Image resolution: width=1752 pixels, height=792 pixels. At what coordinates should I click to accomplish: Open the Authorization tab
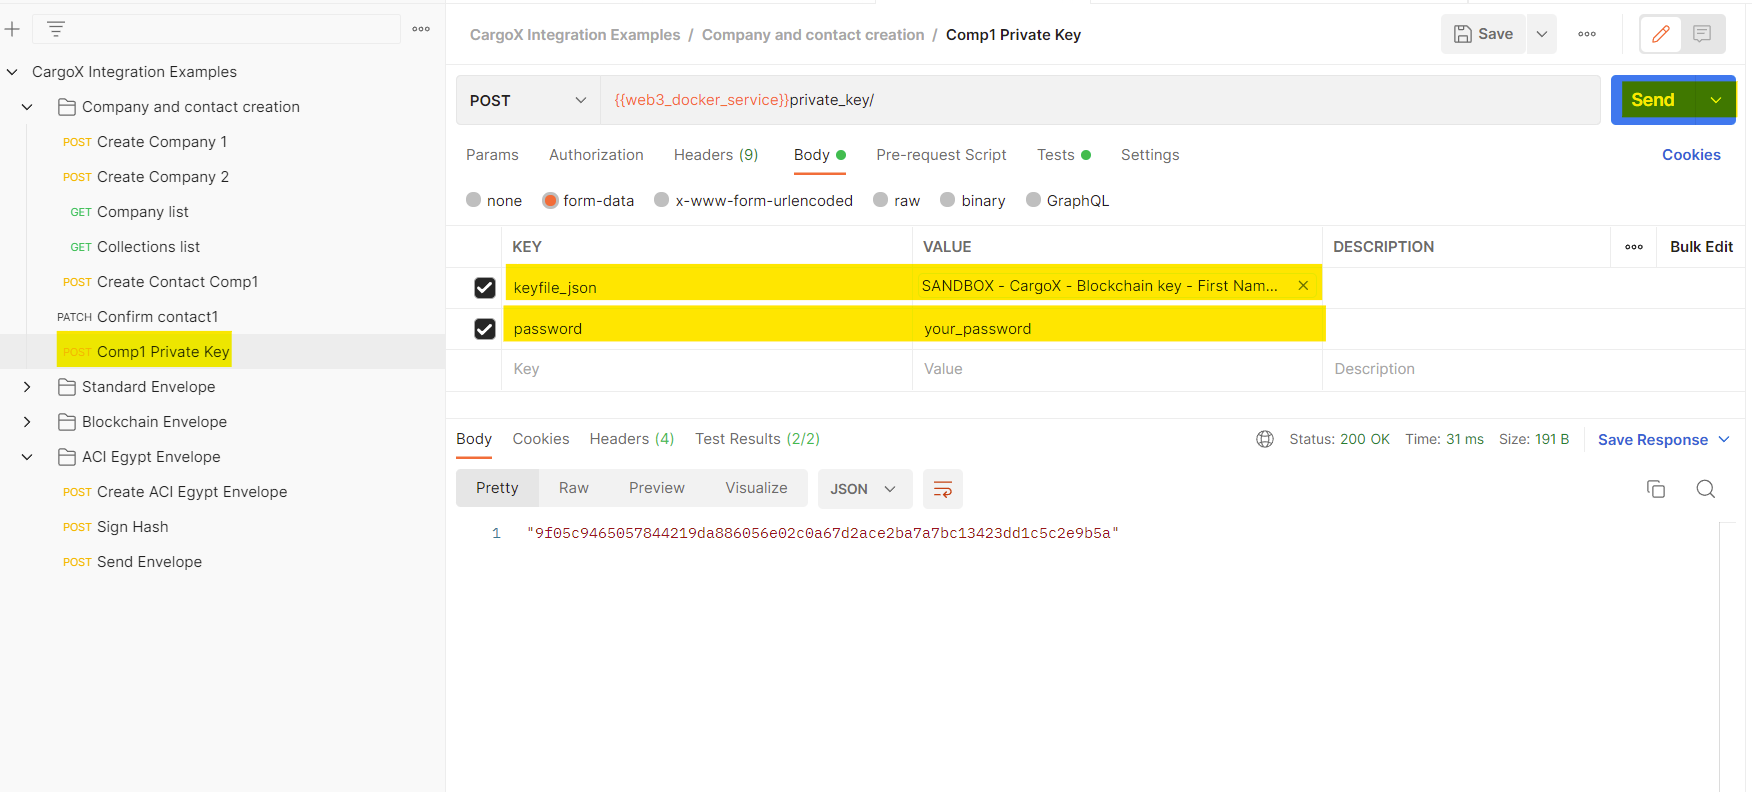596,155
